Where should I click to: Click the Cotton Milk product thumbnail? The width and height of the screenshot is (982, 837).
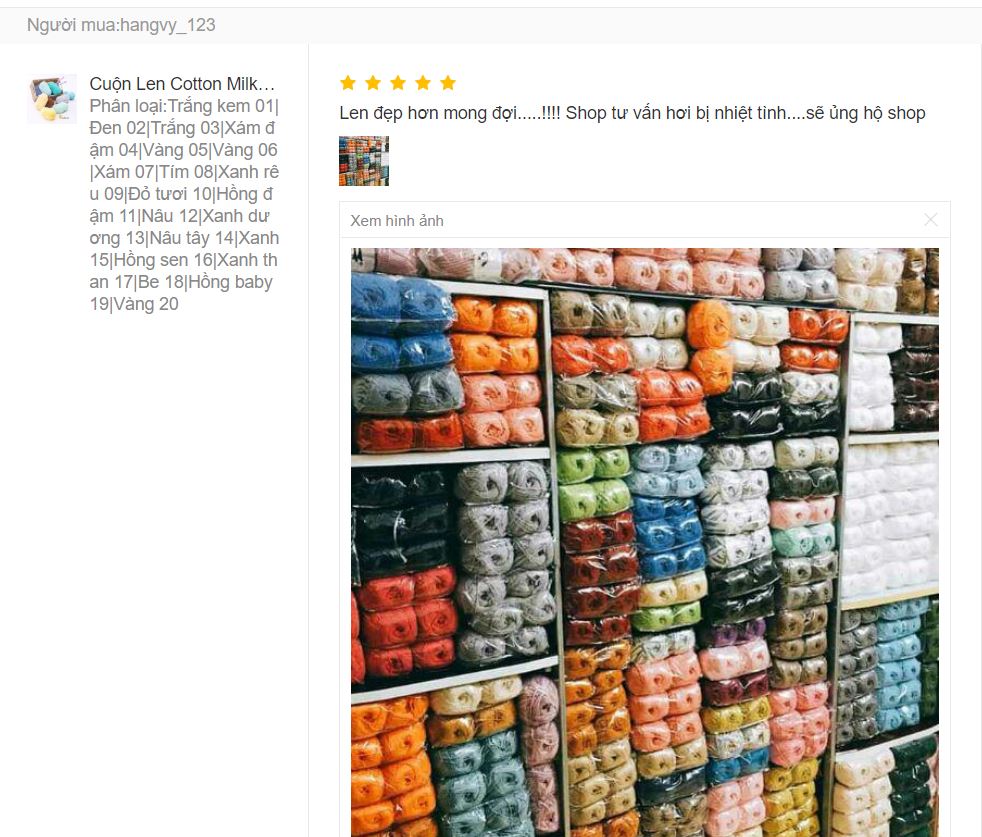(52, 99)
